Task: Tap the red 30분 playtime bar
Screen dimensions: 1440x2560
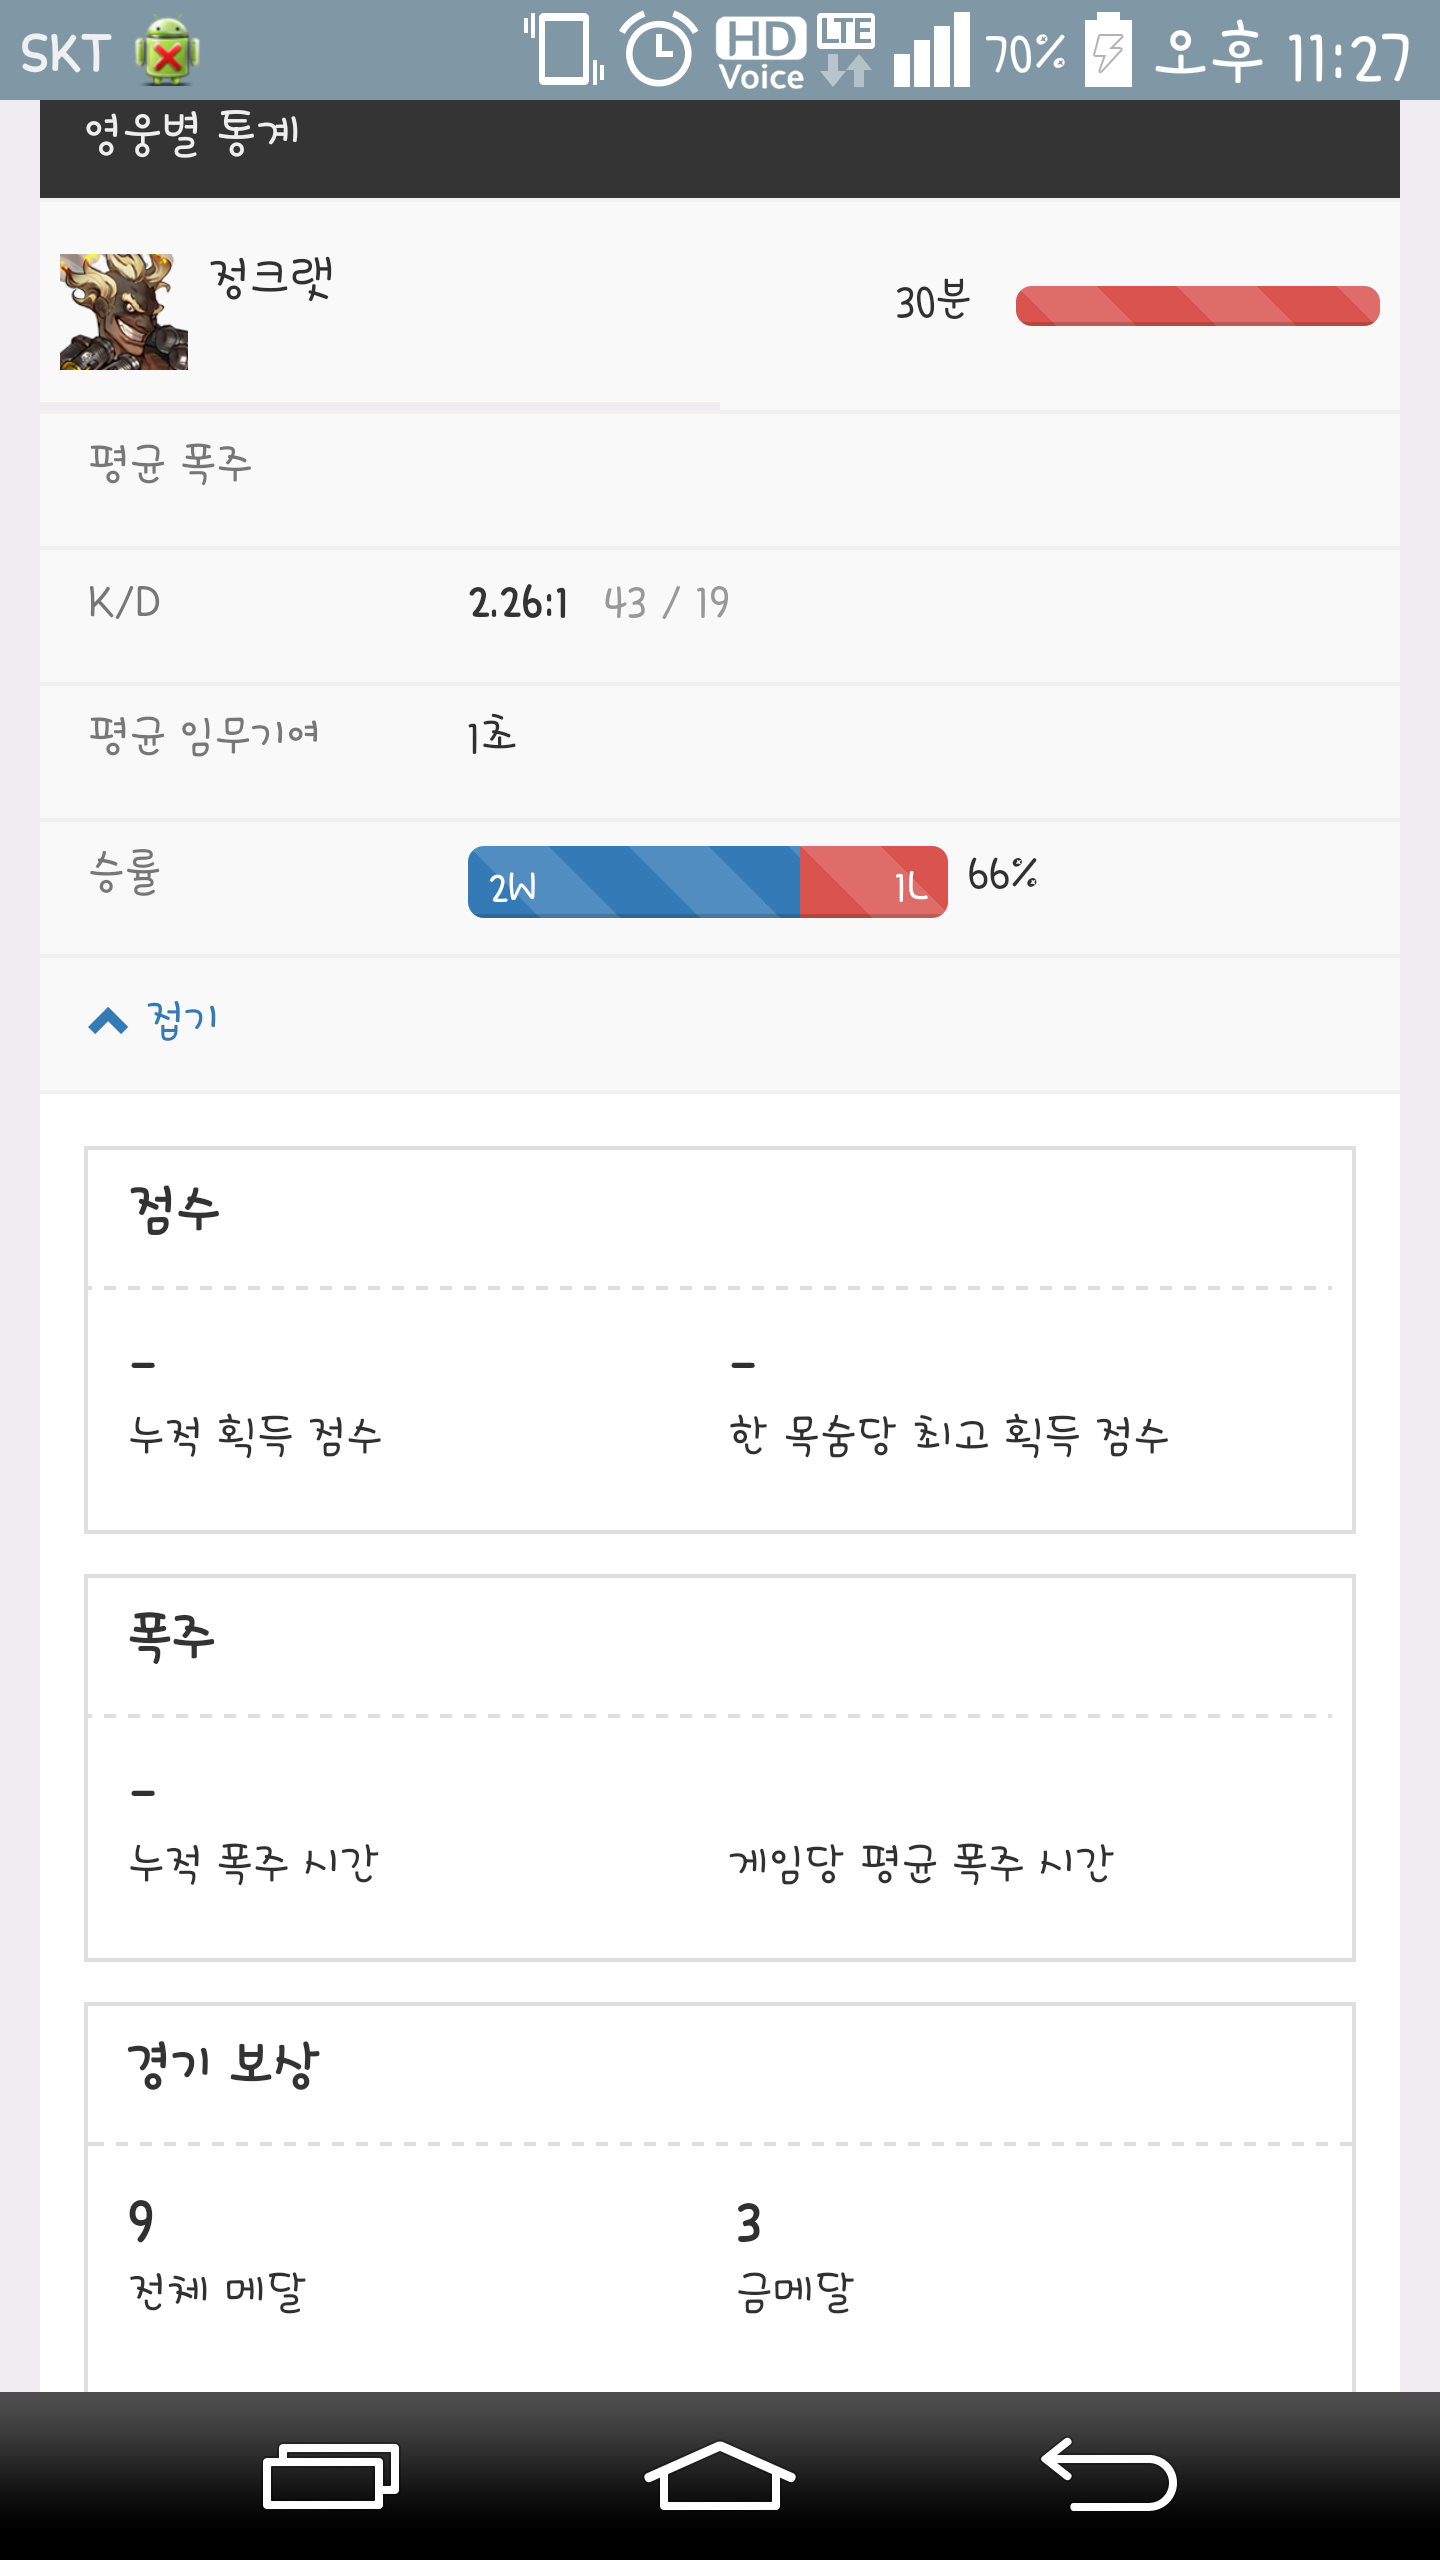Action: click(1197, 306)
